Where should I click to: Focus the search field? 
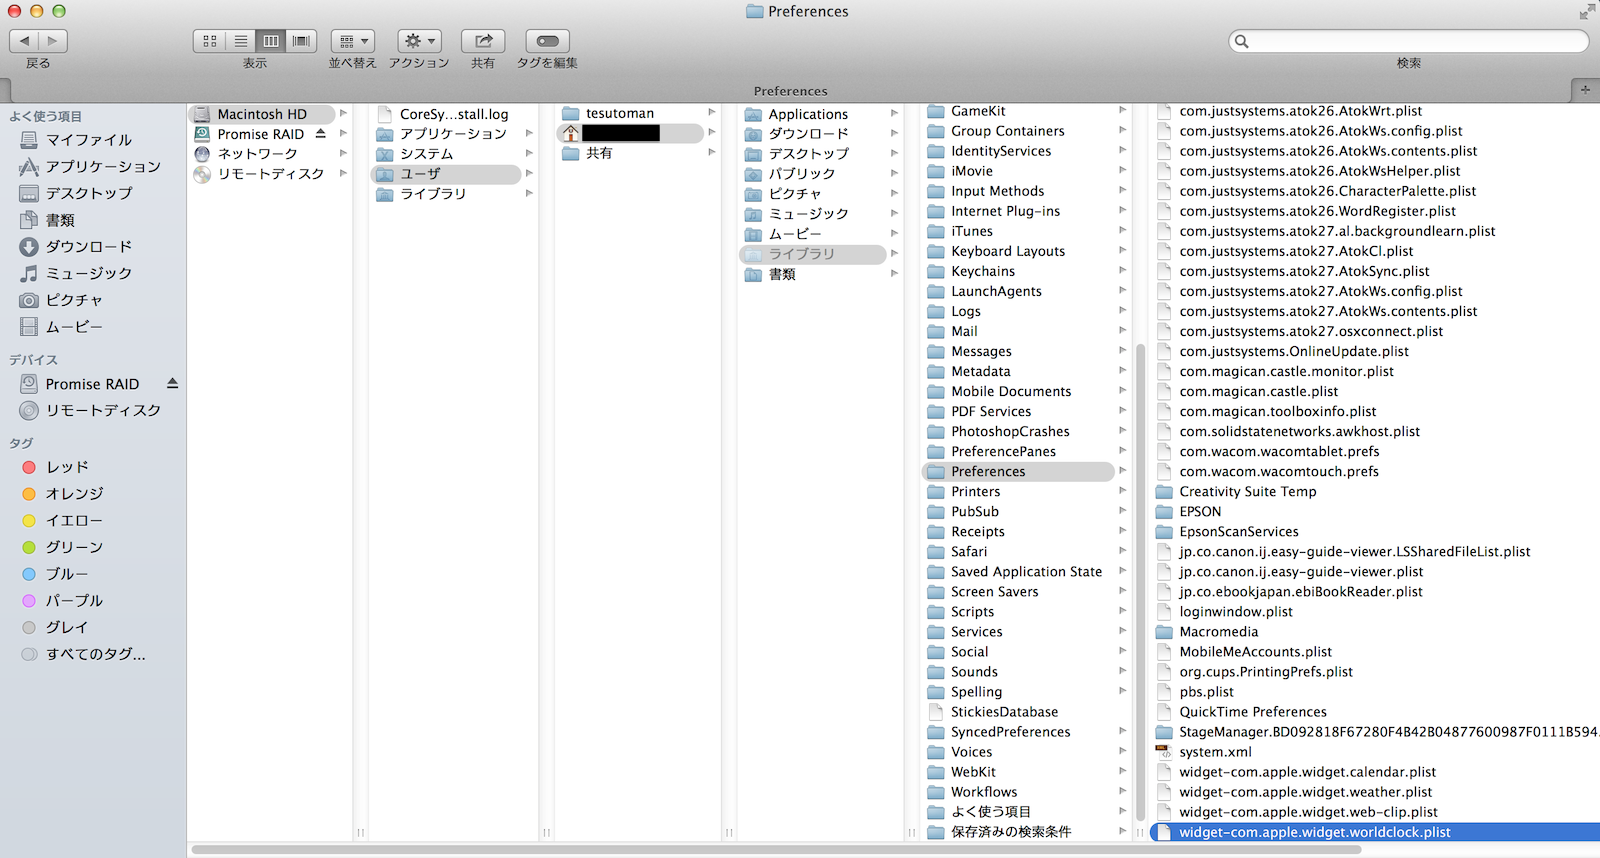click(x=1409, y=41)
